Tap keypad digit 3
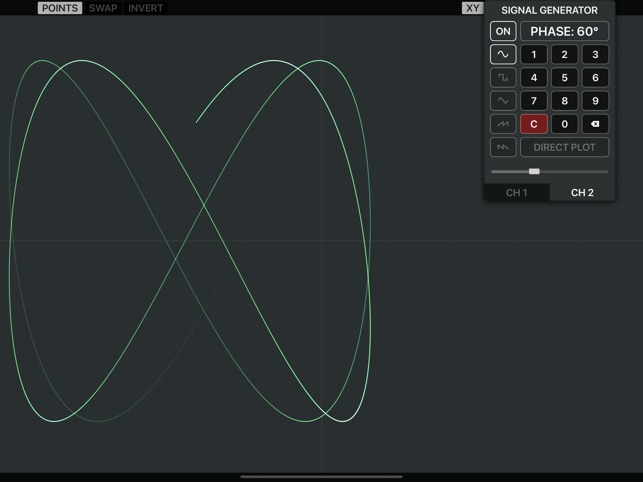Viewport: 643px width, 482px height. (595, 54)
